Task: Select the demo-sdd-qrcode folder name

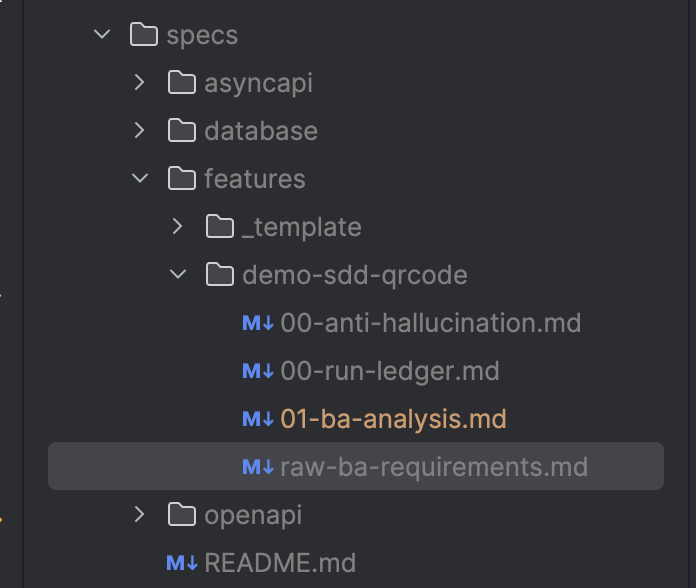Action: pyautogui.click(x=354, y=275)
